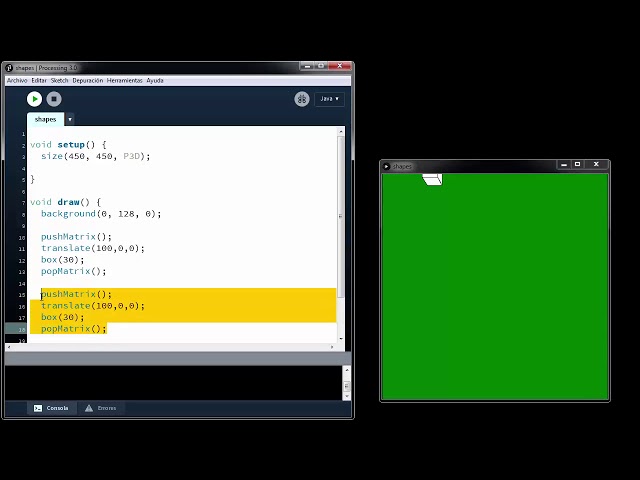This screenshot has width=640, height=480.
Task: Maximize the Processing editor window
Action: point(321,66)
